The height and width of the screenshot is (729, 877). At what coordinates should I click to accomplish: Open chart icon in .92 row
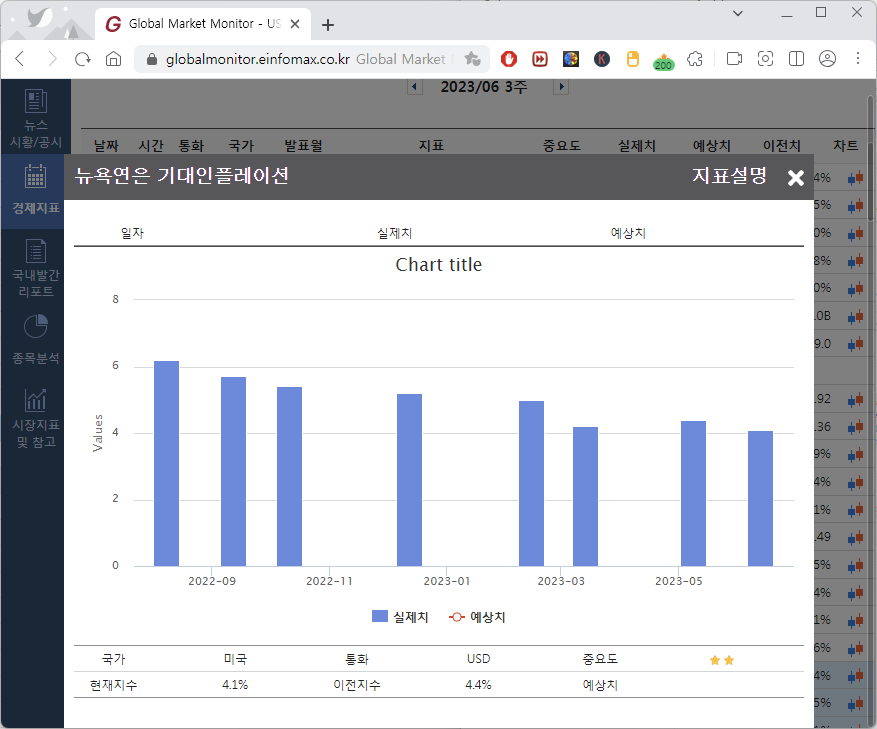point(855,399)
